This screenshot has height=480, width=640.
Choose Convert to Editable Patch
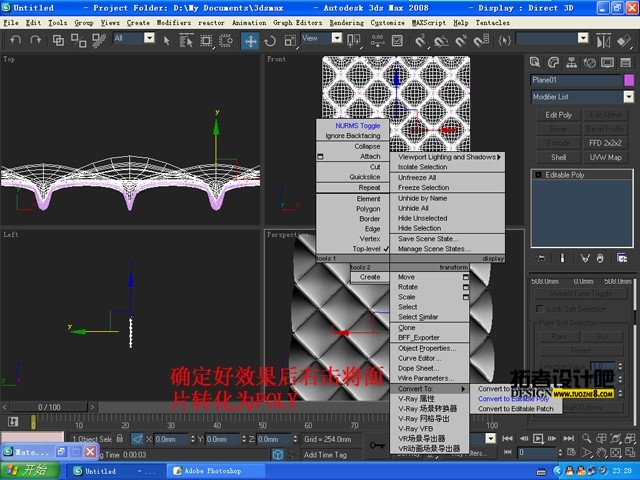[516, 409]
